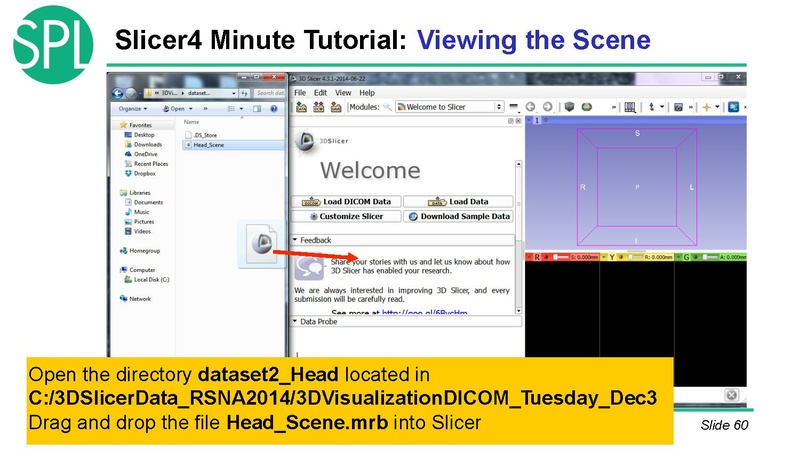Click the Welcome panel vertical scrollbar

(x=518, y=237)
